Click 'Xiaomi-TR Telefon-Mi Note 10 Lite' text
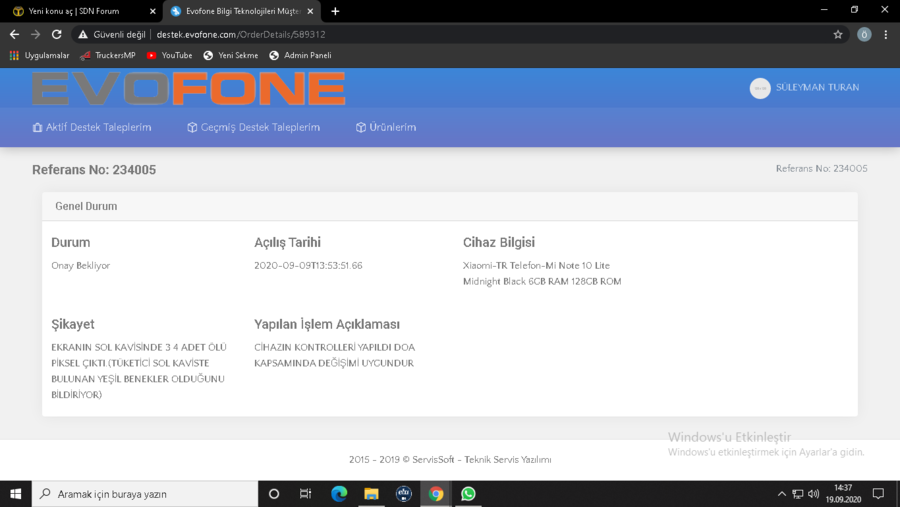The width and height of the screenshot is (900, 507). coord(536,266)
